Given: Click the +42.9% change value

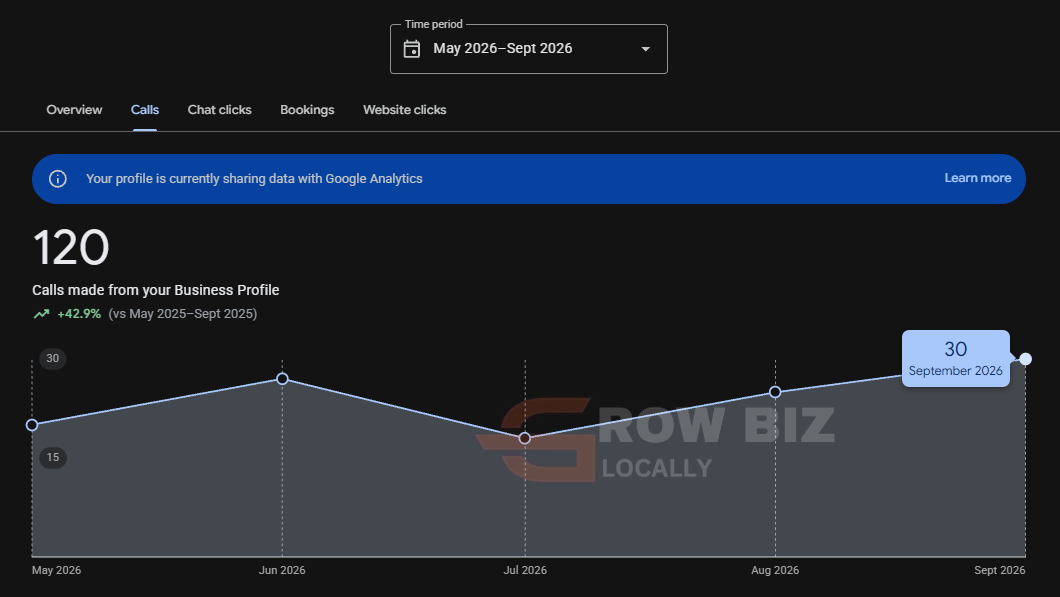Looking at the screenshot, I should point(79,314).
